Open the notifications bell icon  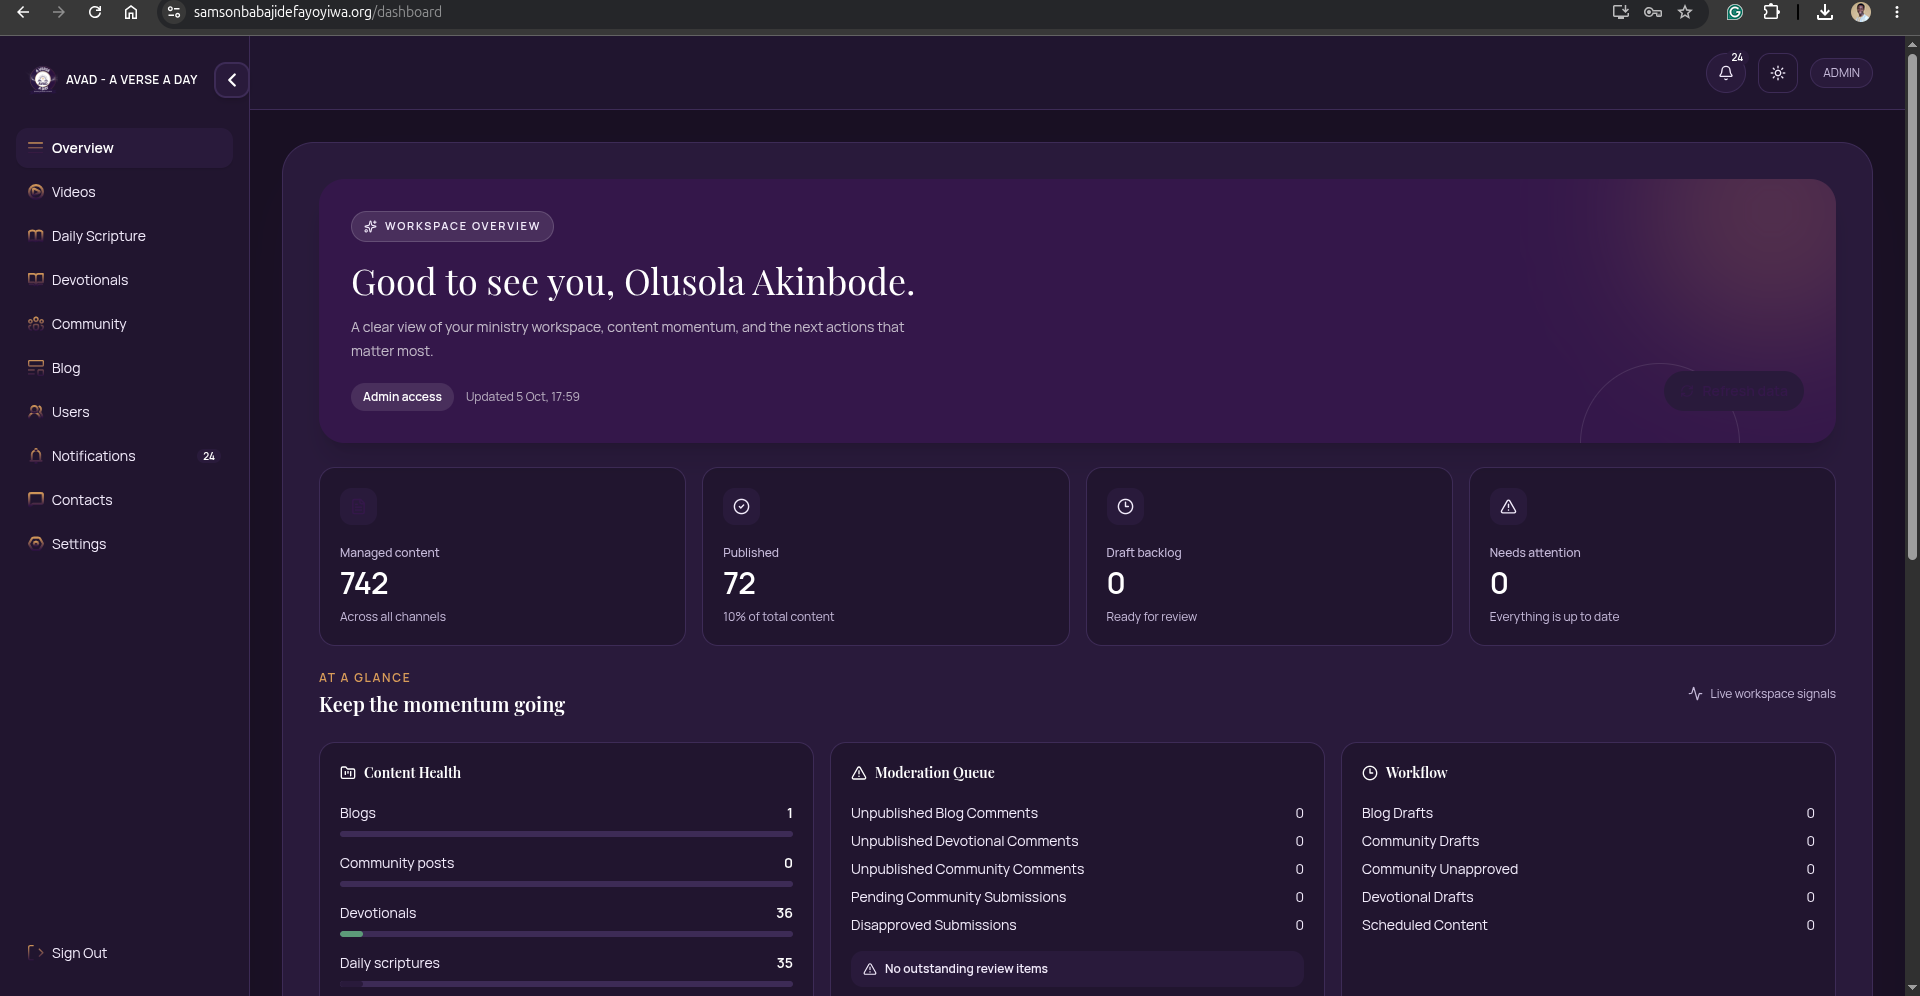[1725, 73]
